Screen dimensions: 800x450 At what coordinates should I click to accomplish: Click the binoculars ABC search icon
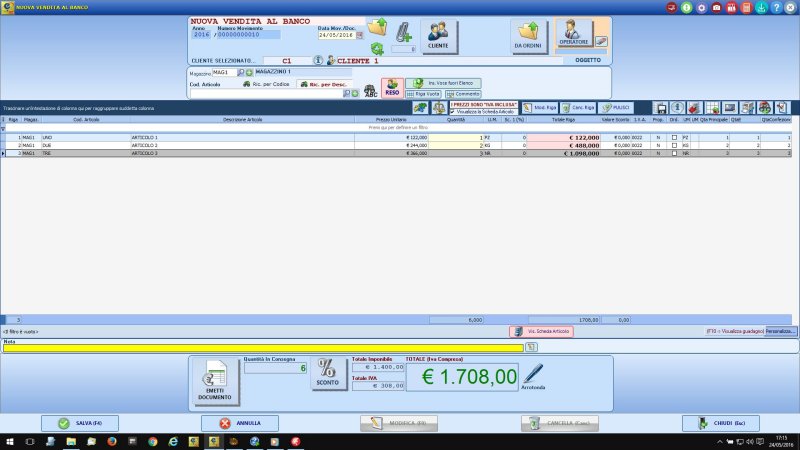(x=370, y=91)
